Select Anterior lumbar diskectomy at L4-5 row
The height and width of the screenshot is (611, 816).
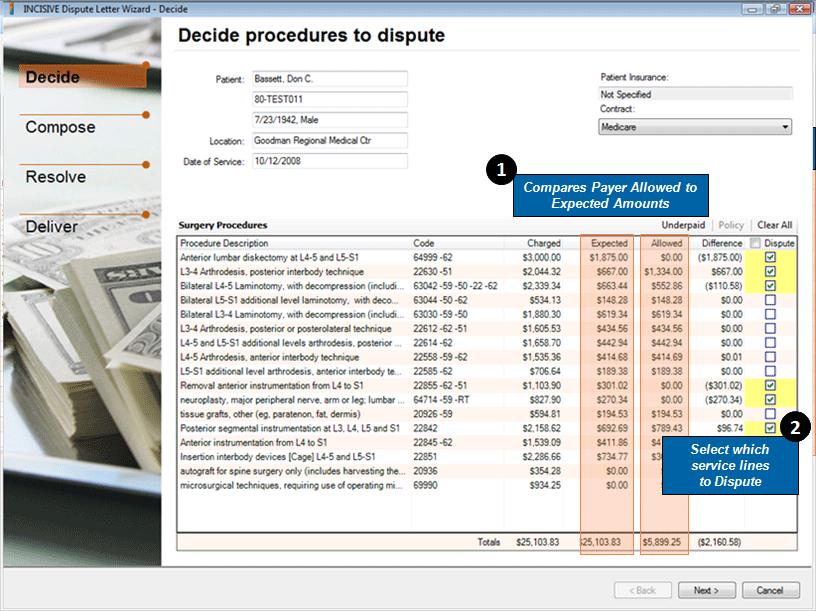[x=487, y=257]
